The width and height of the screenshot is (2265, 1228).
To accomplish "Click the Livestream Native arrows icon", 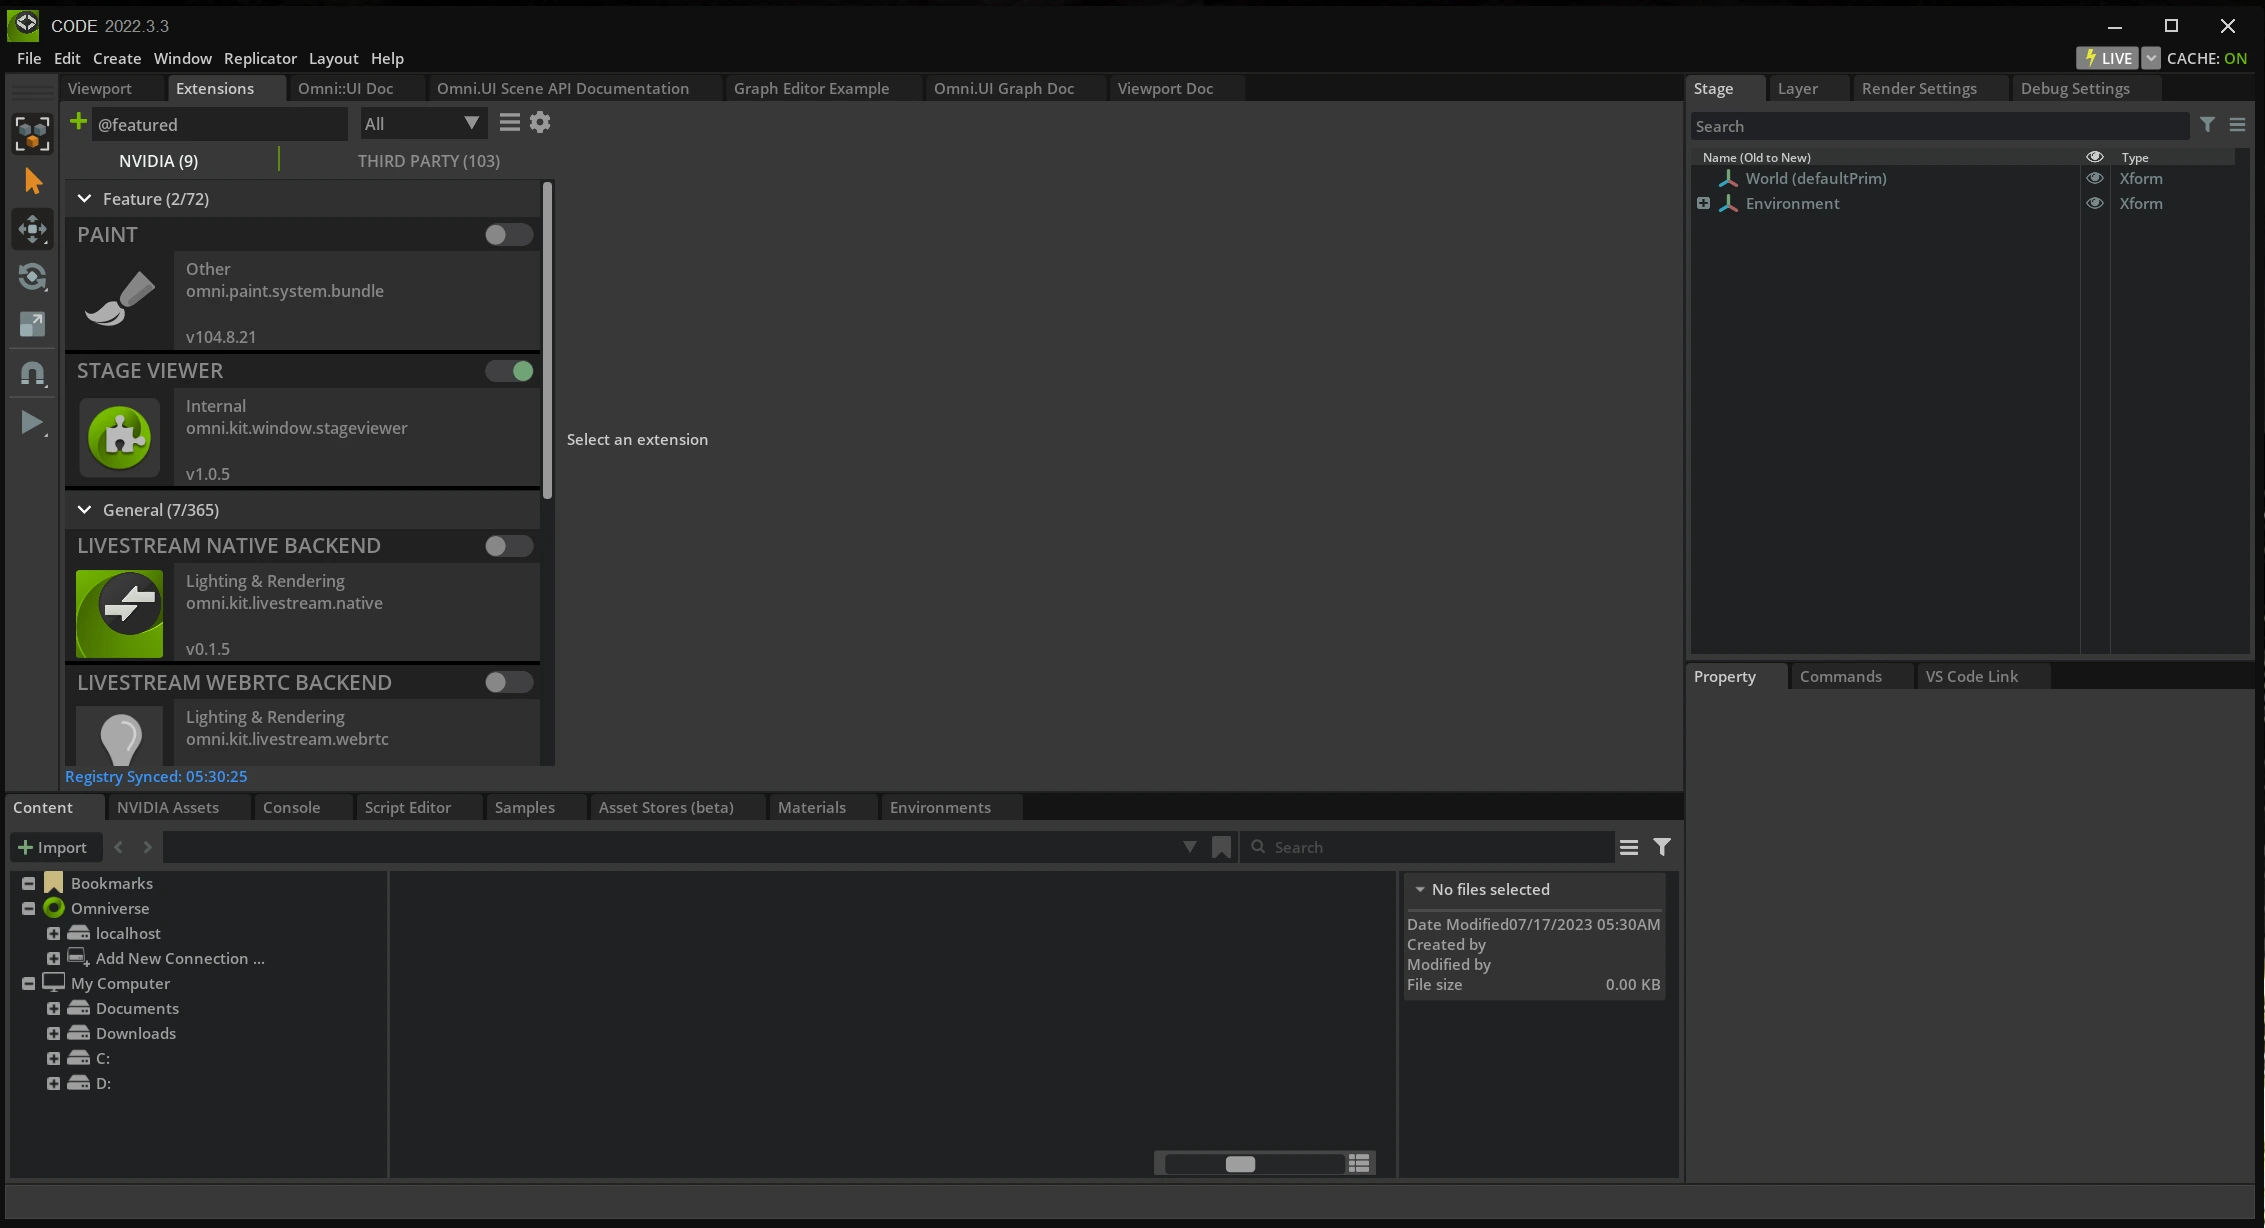I will [x=120, y=613].
